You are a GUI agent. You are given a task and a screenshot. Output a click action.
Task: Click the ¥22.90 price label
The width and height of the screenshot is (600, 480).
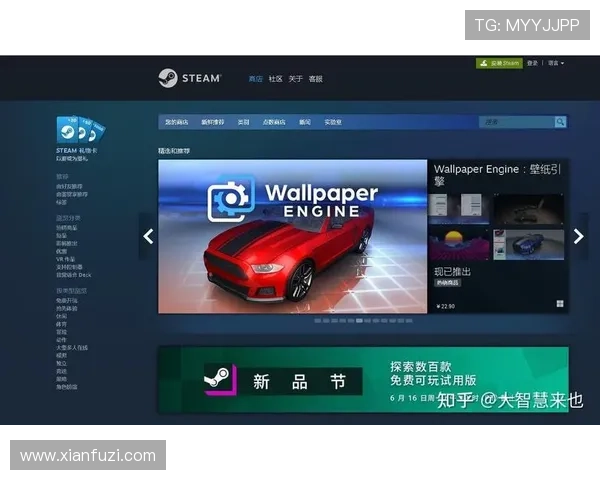(x=445, y=306)
